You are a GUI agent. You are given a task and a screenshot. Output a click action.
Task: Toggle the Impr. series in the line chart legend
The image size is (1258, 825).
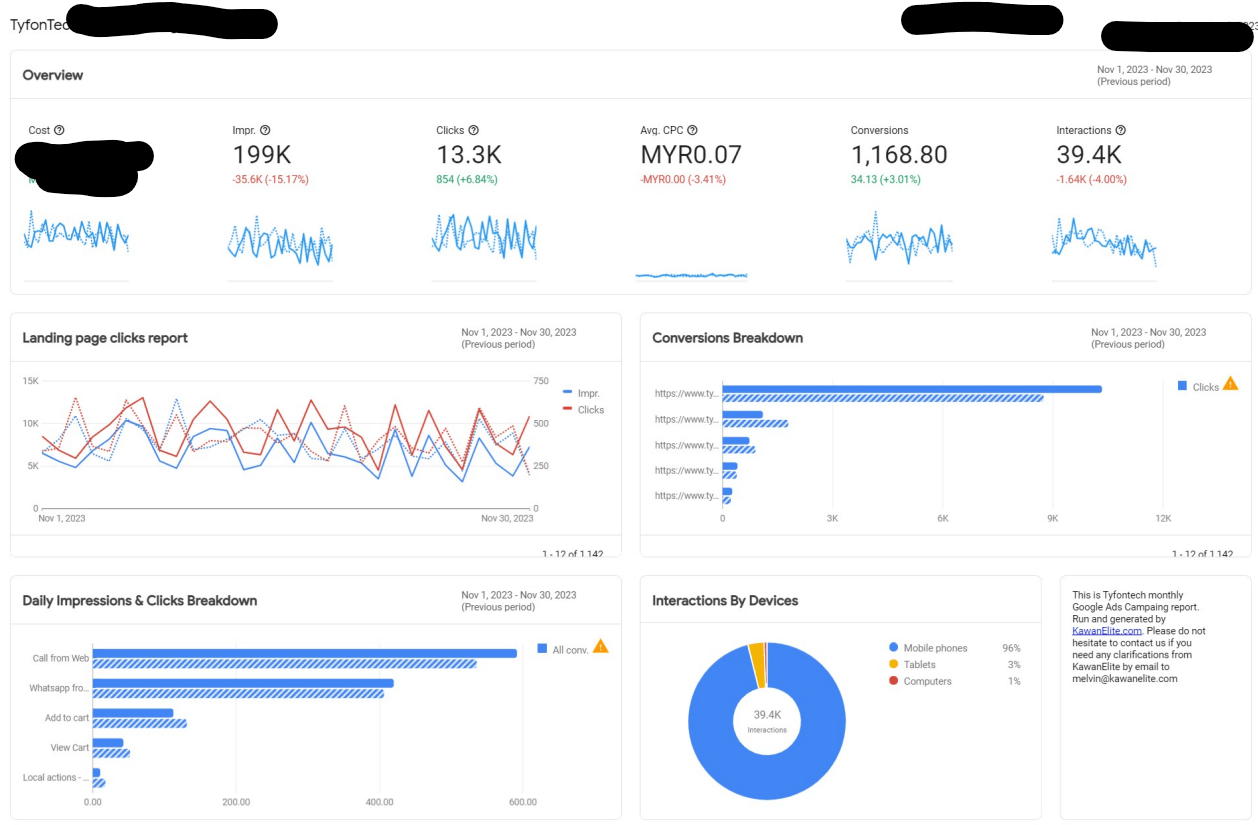click(581, 393)
